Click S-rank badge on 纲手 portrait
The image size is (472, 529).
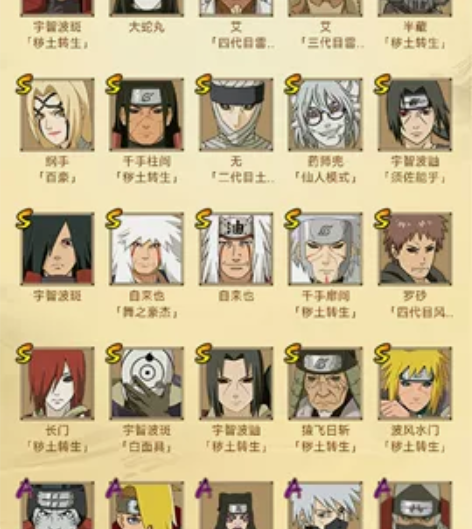tap(24, 84)
